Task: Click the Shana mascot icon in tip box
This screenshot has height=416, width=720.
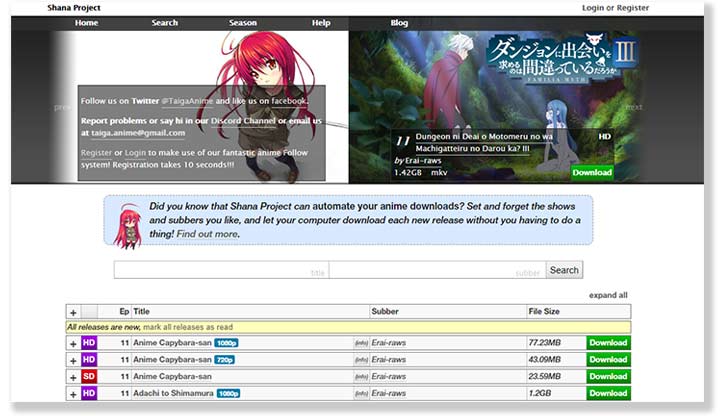Action: point(127,225)
